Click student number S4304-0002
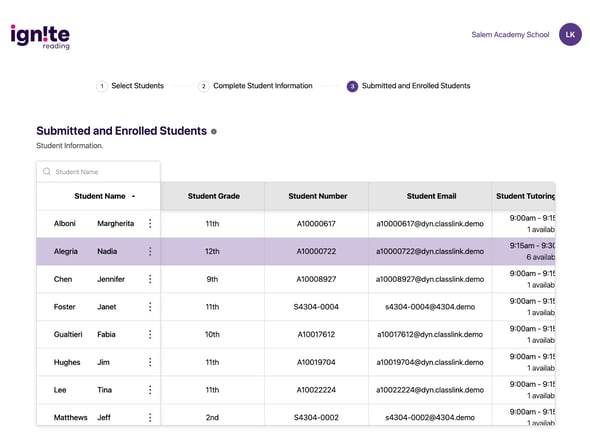The width and height of the screenshot is (590, 437). pyautogui.click(x=316, y=417)
